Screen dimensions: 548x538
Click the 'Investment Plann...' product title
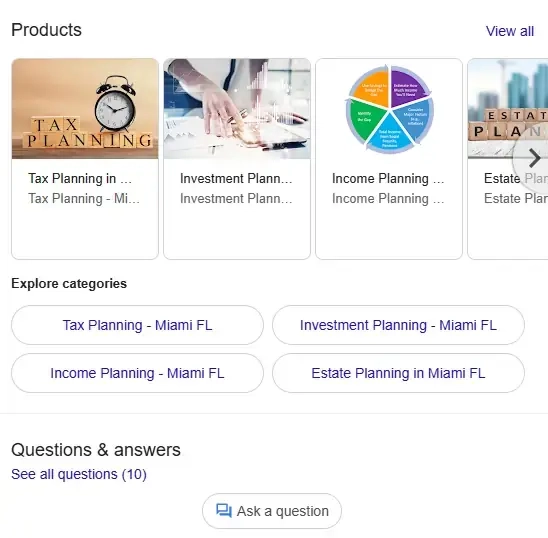[236, 179]
